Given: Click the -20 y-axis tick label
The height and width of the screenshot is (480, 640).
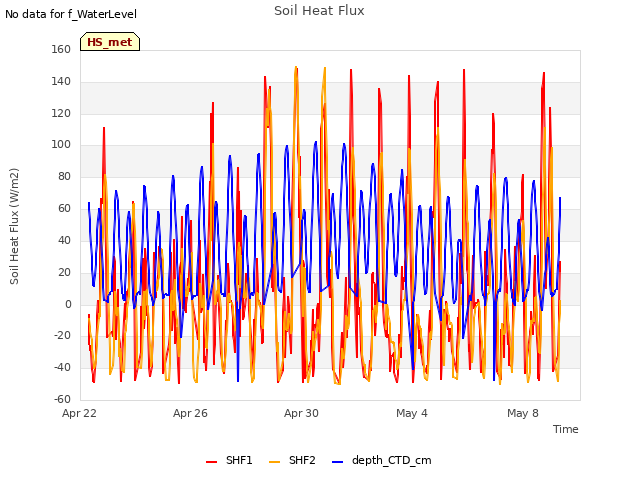Looking at the screenshot, I should coord(62,336).
